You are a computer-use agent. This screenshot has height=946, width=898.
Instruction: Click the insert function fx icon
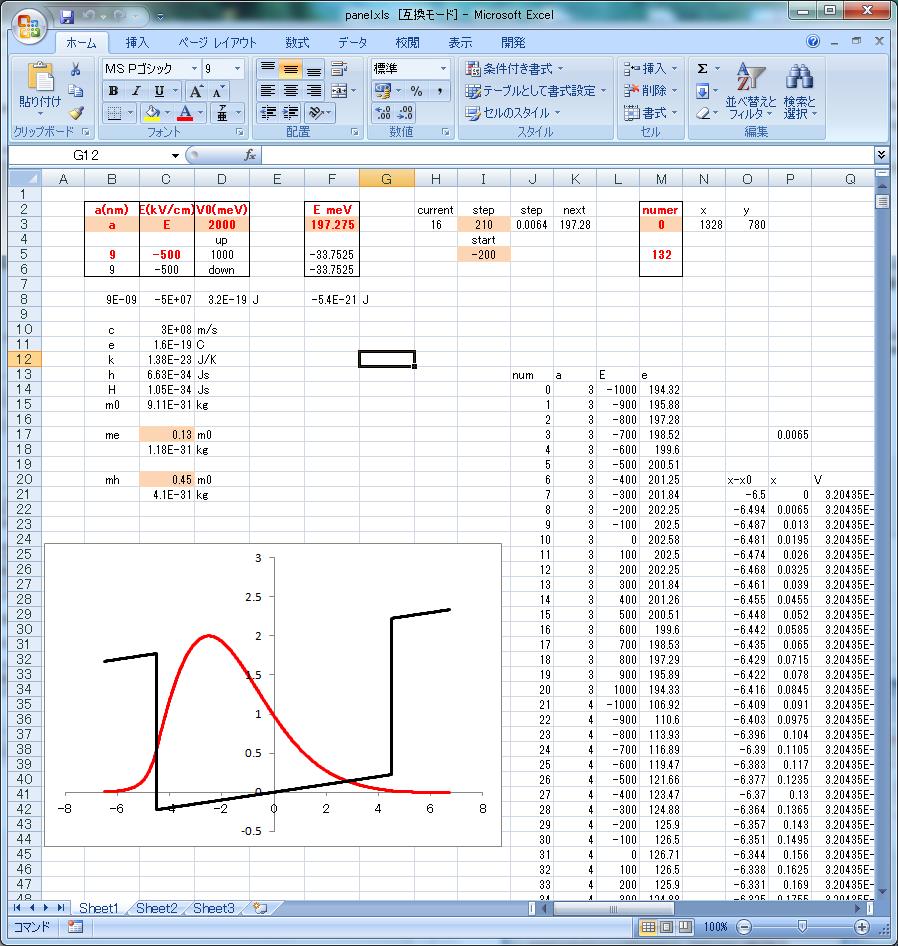[x=250, y=155]
